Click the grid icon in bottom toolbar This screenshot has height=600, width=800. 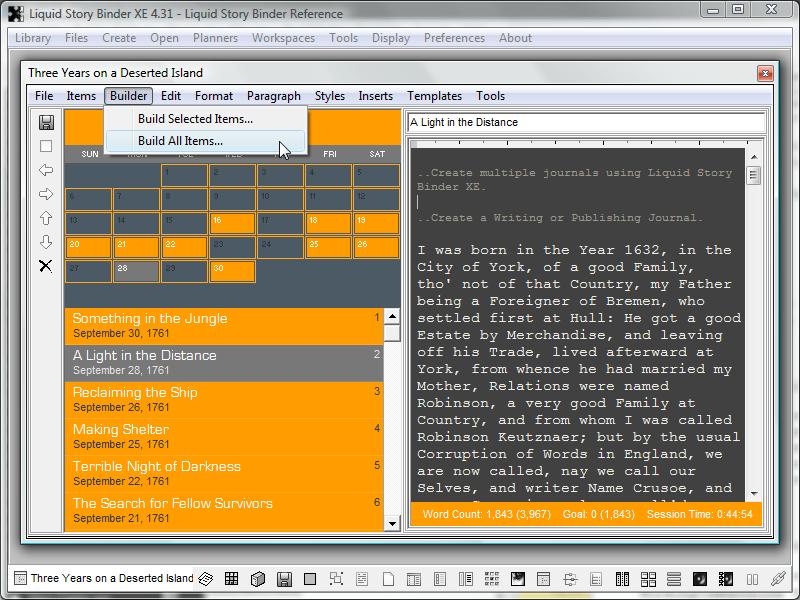point(232,579)
